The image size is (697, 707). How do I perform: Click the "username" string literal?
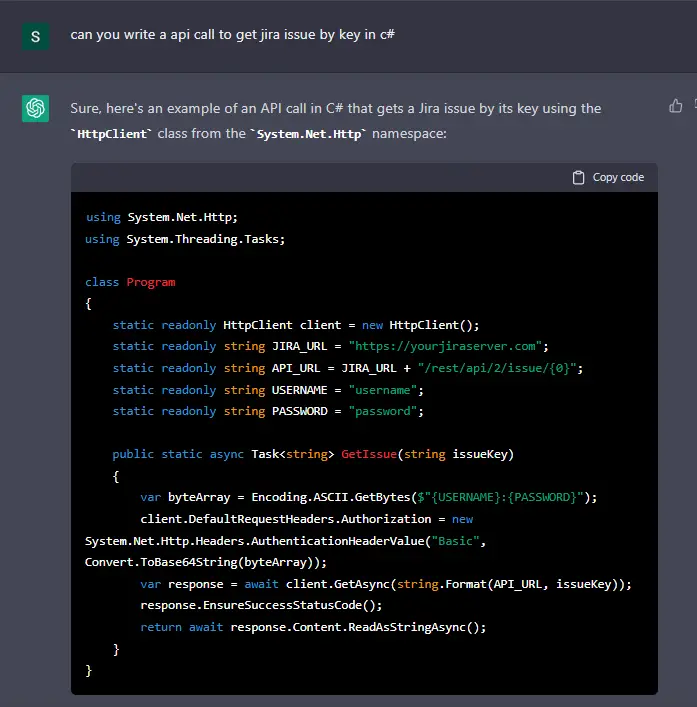pos(383,390)
